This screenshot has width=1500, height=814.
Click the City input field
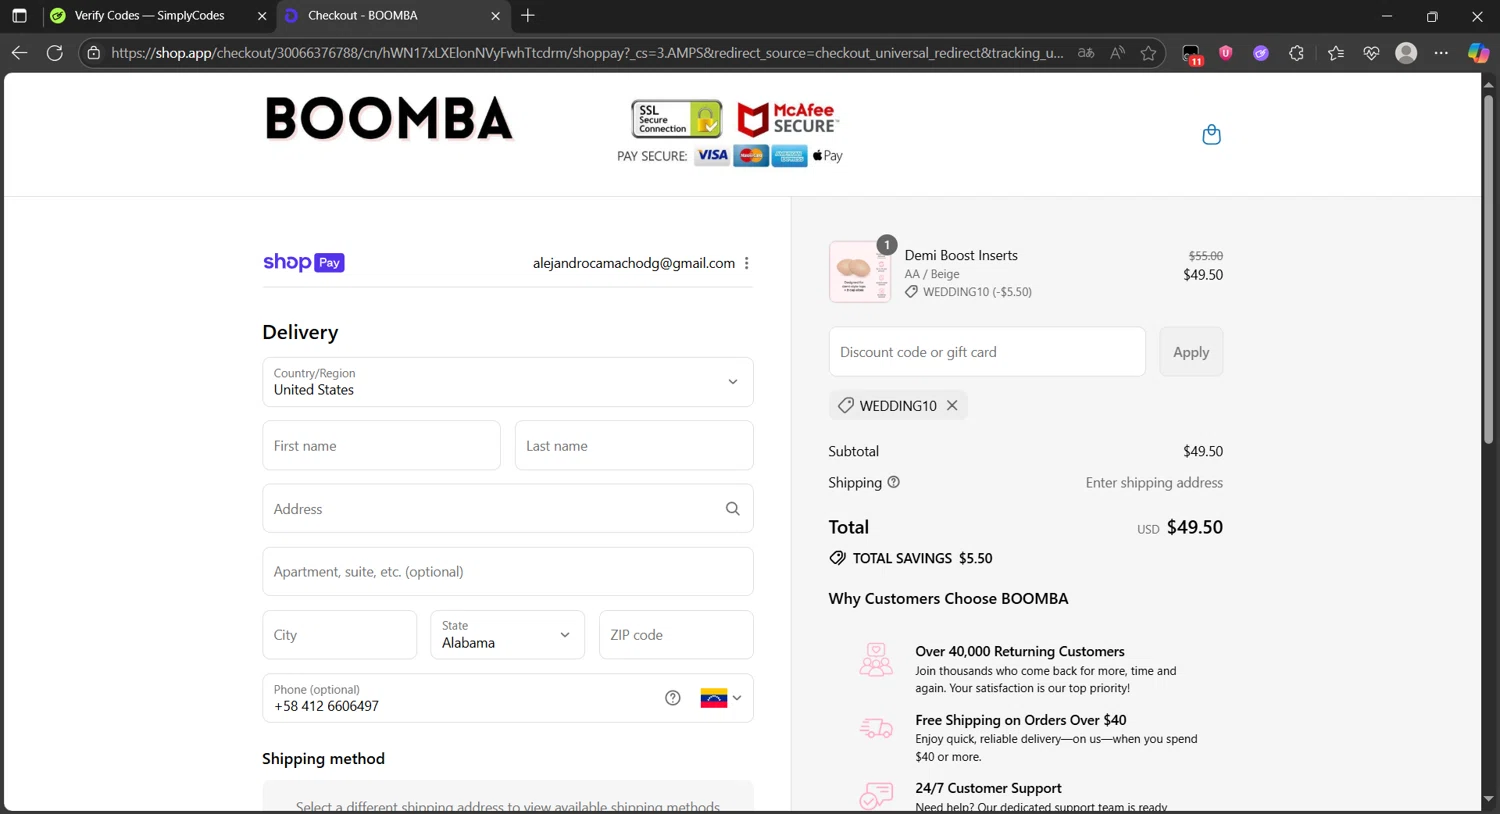tap(340, 635)
